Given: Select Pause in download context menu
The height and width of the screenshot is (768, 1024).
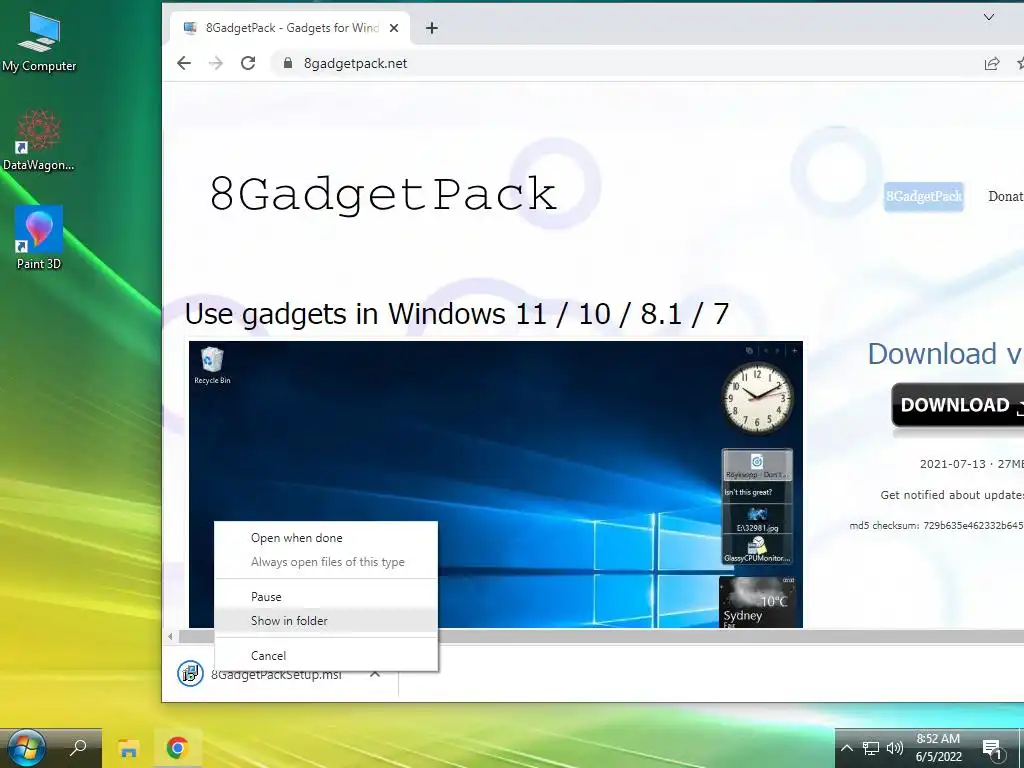Looking at the screenshot, I should click(x=326, y=596).
